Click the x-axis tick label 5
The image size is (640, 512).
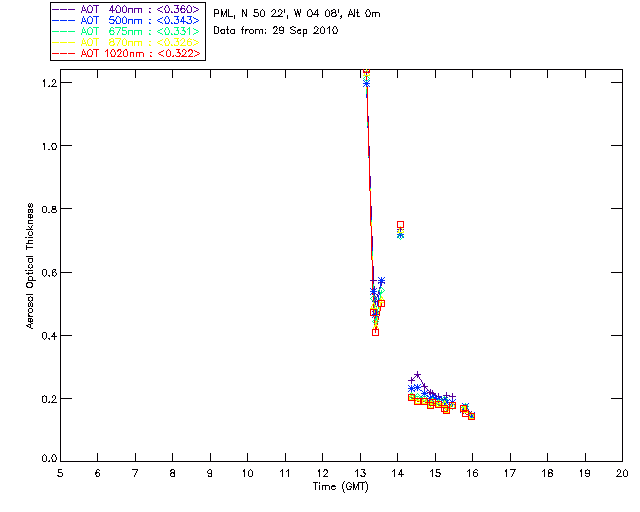60,473
